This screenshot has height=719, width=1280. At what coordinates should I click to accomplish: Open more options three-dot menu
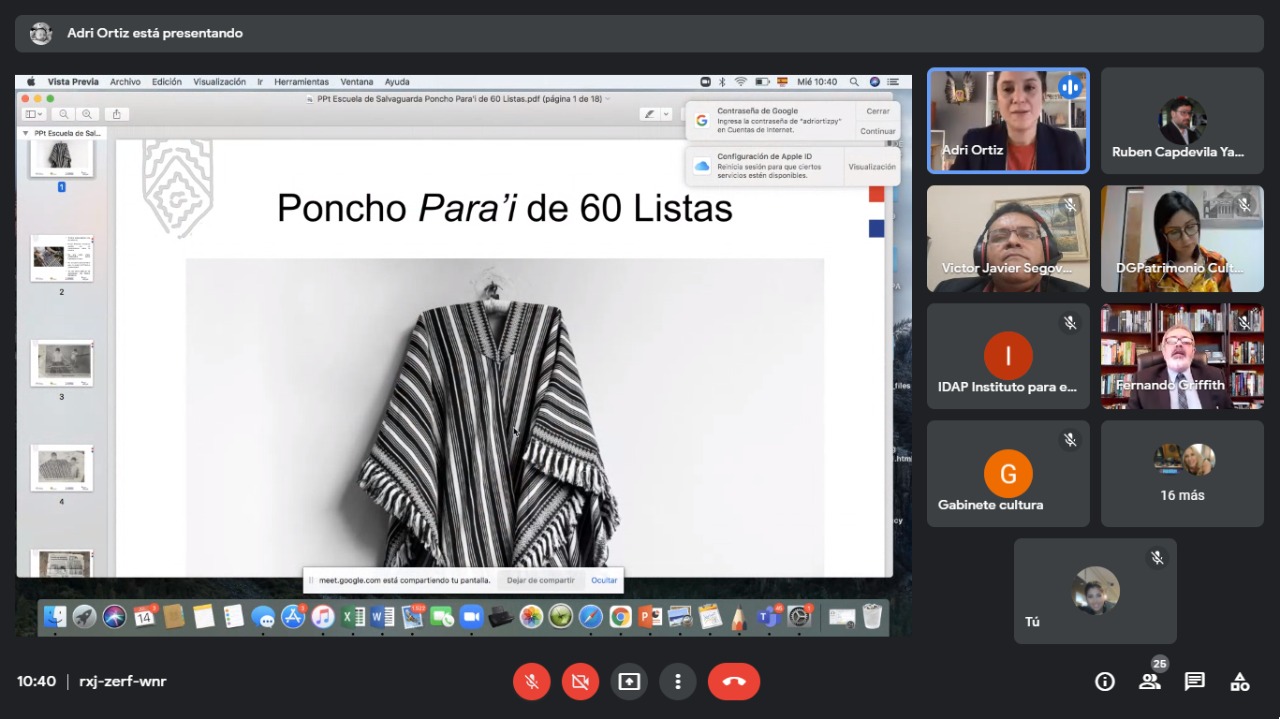tap(678, 682)
